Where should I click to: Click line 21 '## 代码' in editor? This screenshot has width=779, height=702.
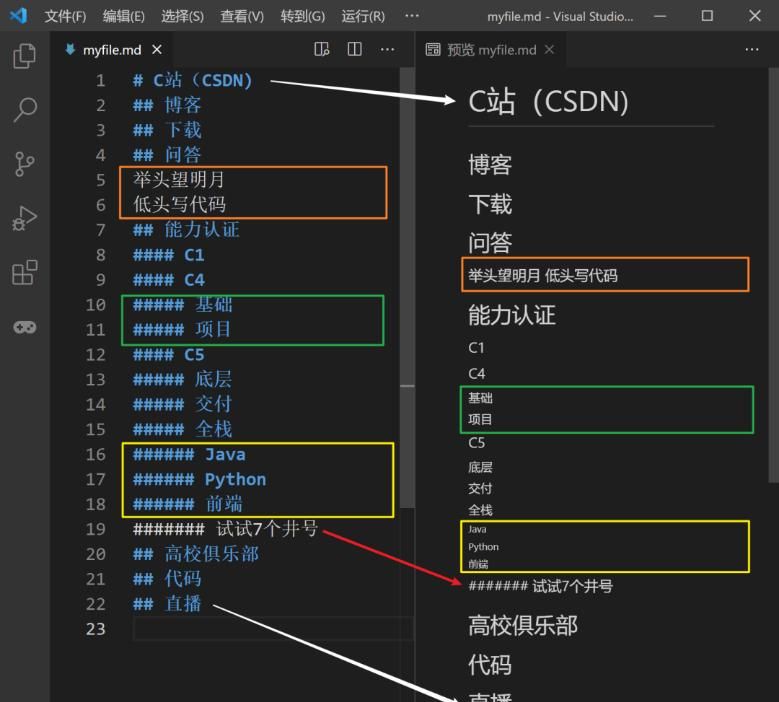(x=167, y=579)
